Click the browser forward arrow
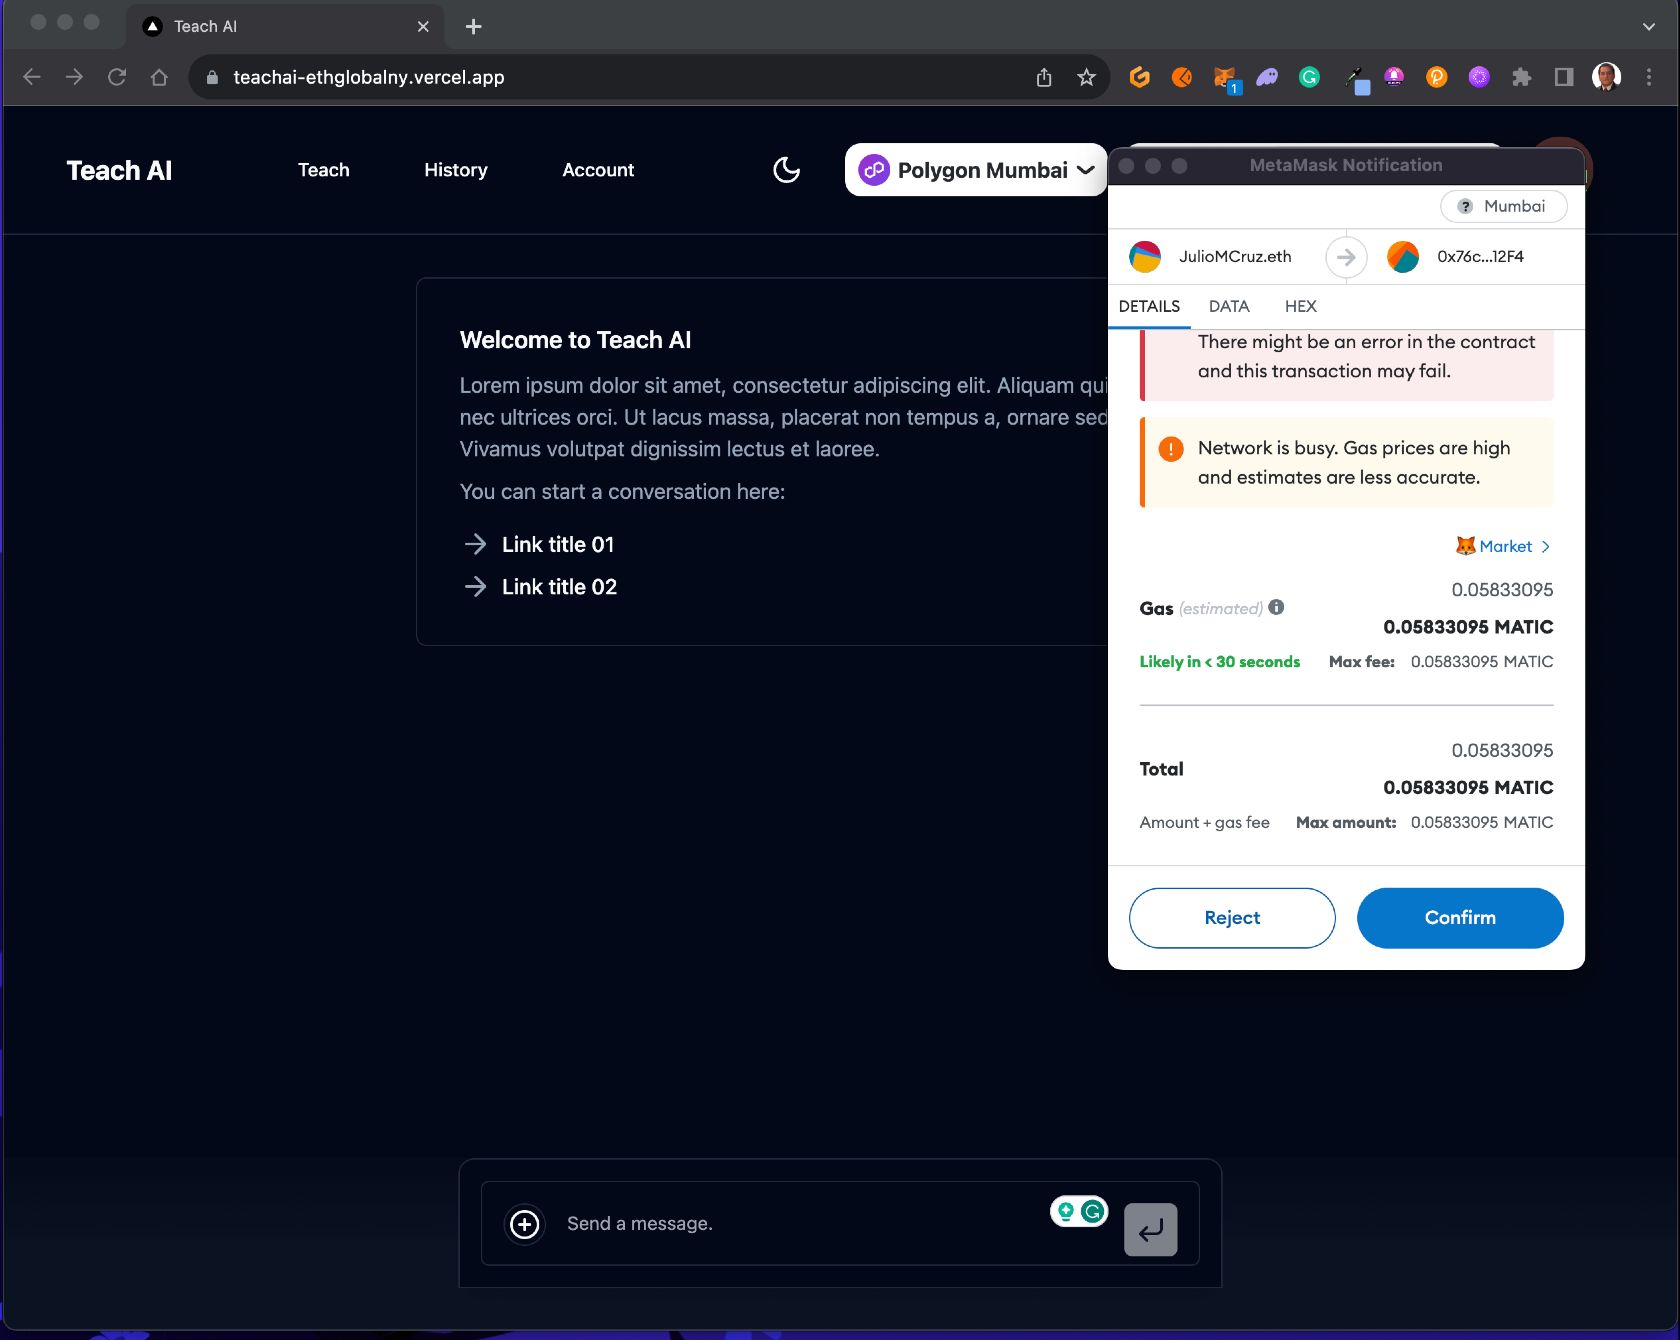Image resolution: width=1680 pixels, height=1340 pixels. 74,77
